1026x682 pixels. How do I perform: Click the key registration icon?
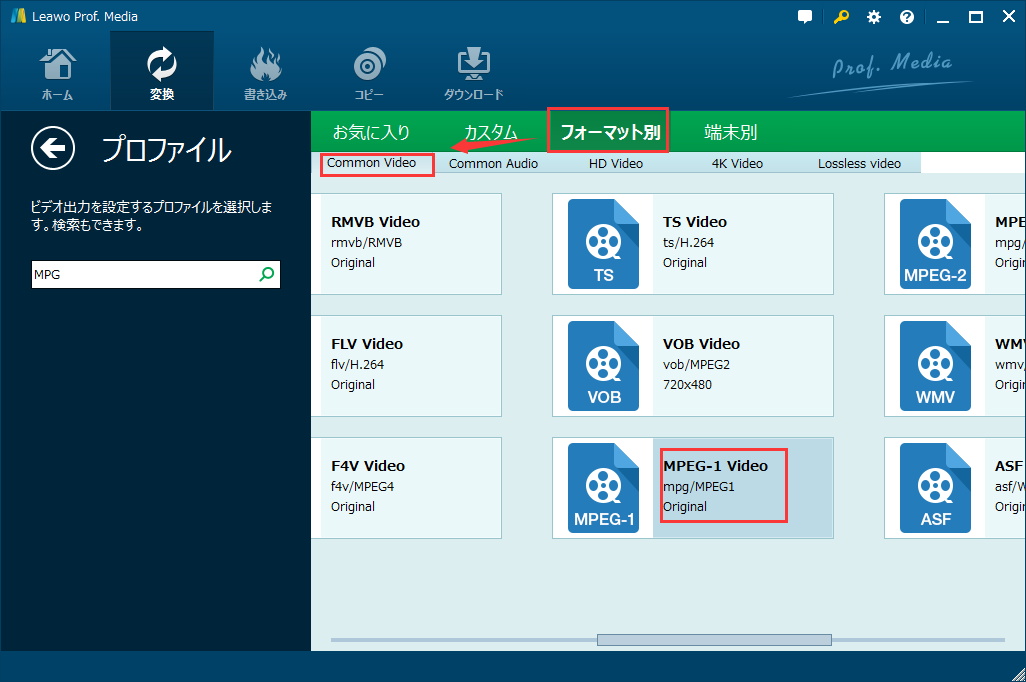pyautogui.click(x=840, y=17)
